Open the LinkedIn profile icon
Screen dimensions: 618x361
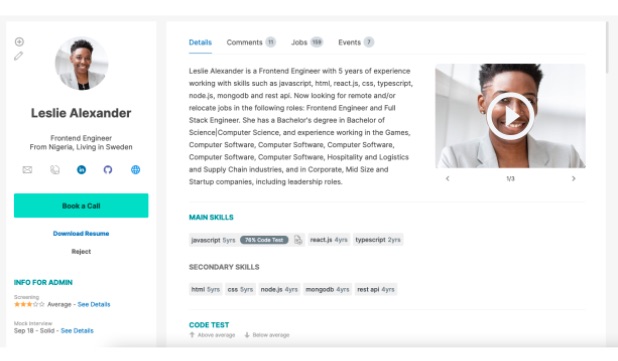point(81,170)
